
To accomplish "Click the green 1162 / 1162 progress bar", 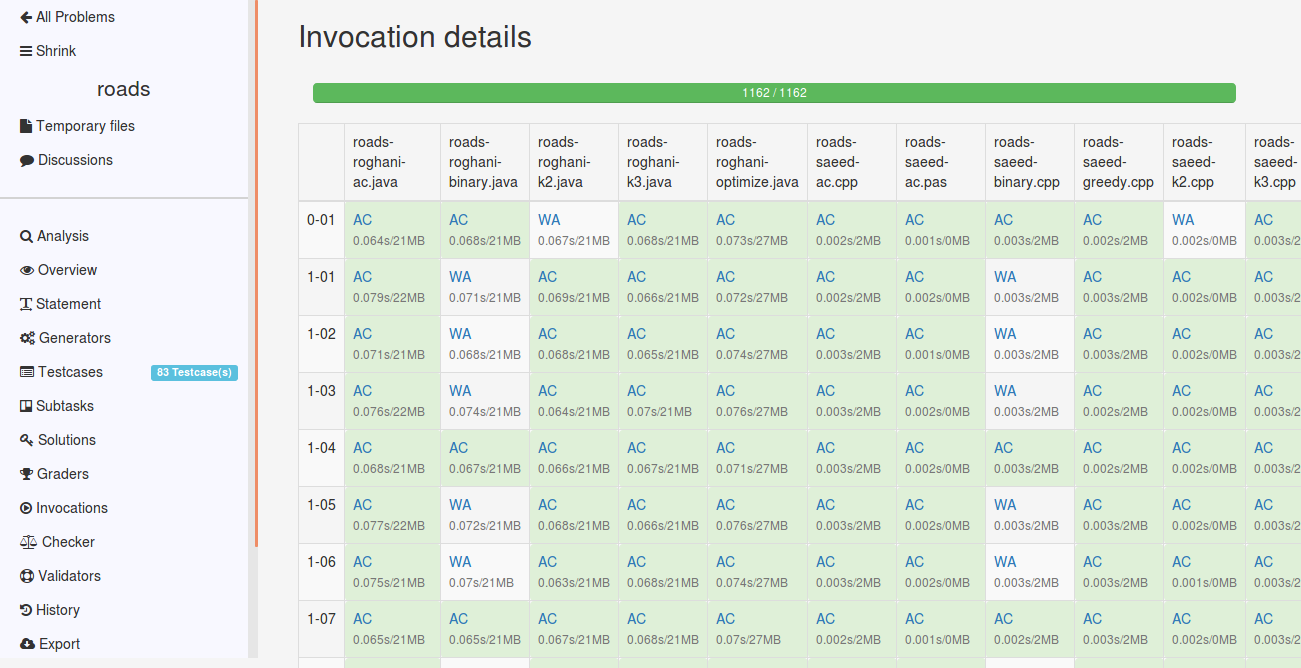I will click(774, 93).
